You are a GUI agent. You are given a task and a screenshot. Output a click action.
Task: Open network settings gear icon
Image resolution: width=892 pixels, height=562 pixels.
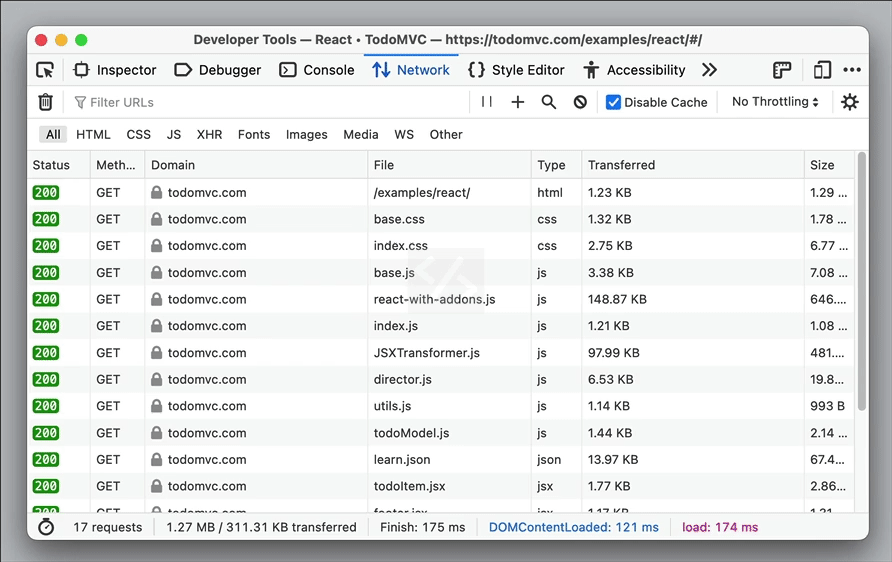[850, 102]
